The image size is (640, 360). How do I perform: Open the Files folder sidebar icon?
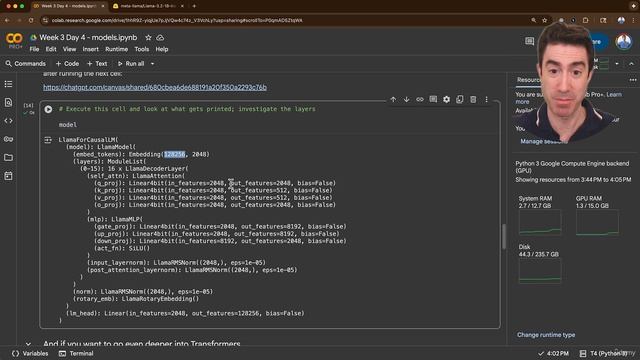[x=8, y=158]
